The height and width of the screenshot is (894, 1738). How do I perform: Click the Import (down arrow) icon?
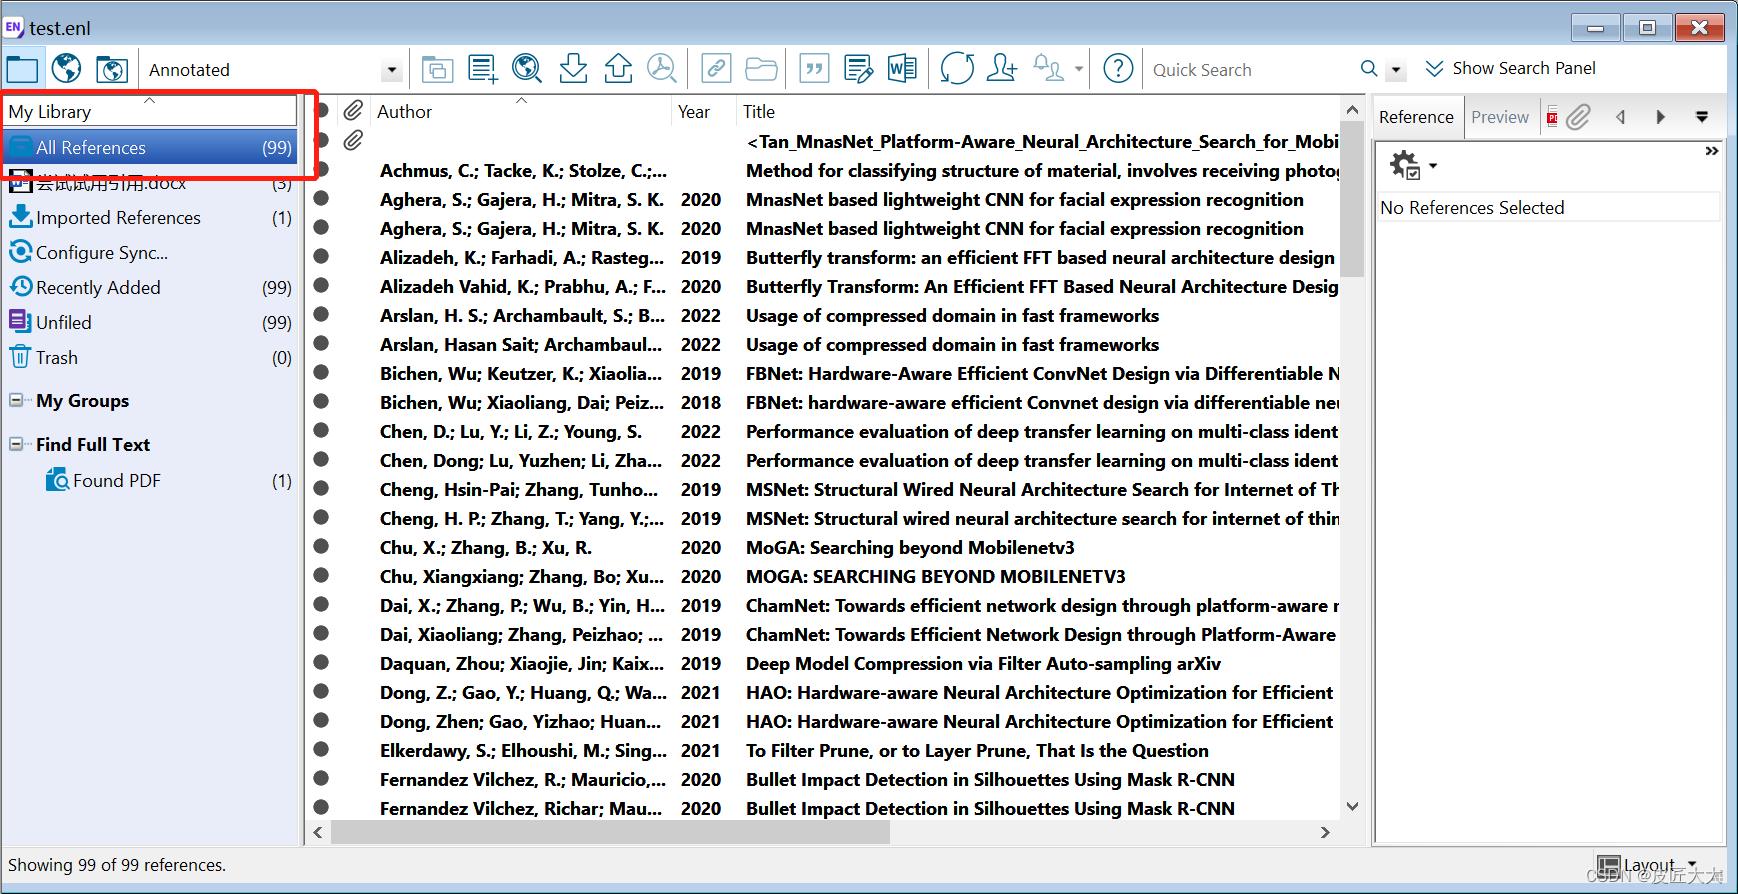coord(573,69)
